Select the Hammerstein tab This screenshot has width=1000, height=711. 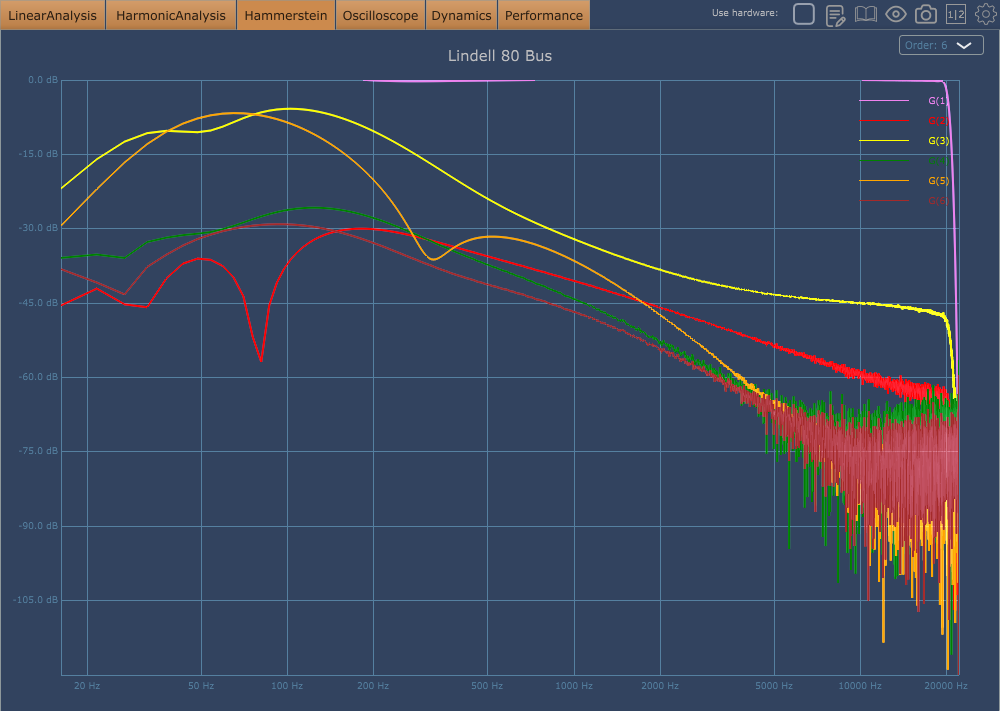[286, 15]
